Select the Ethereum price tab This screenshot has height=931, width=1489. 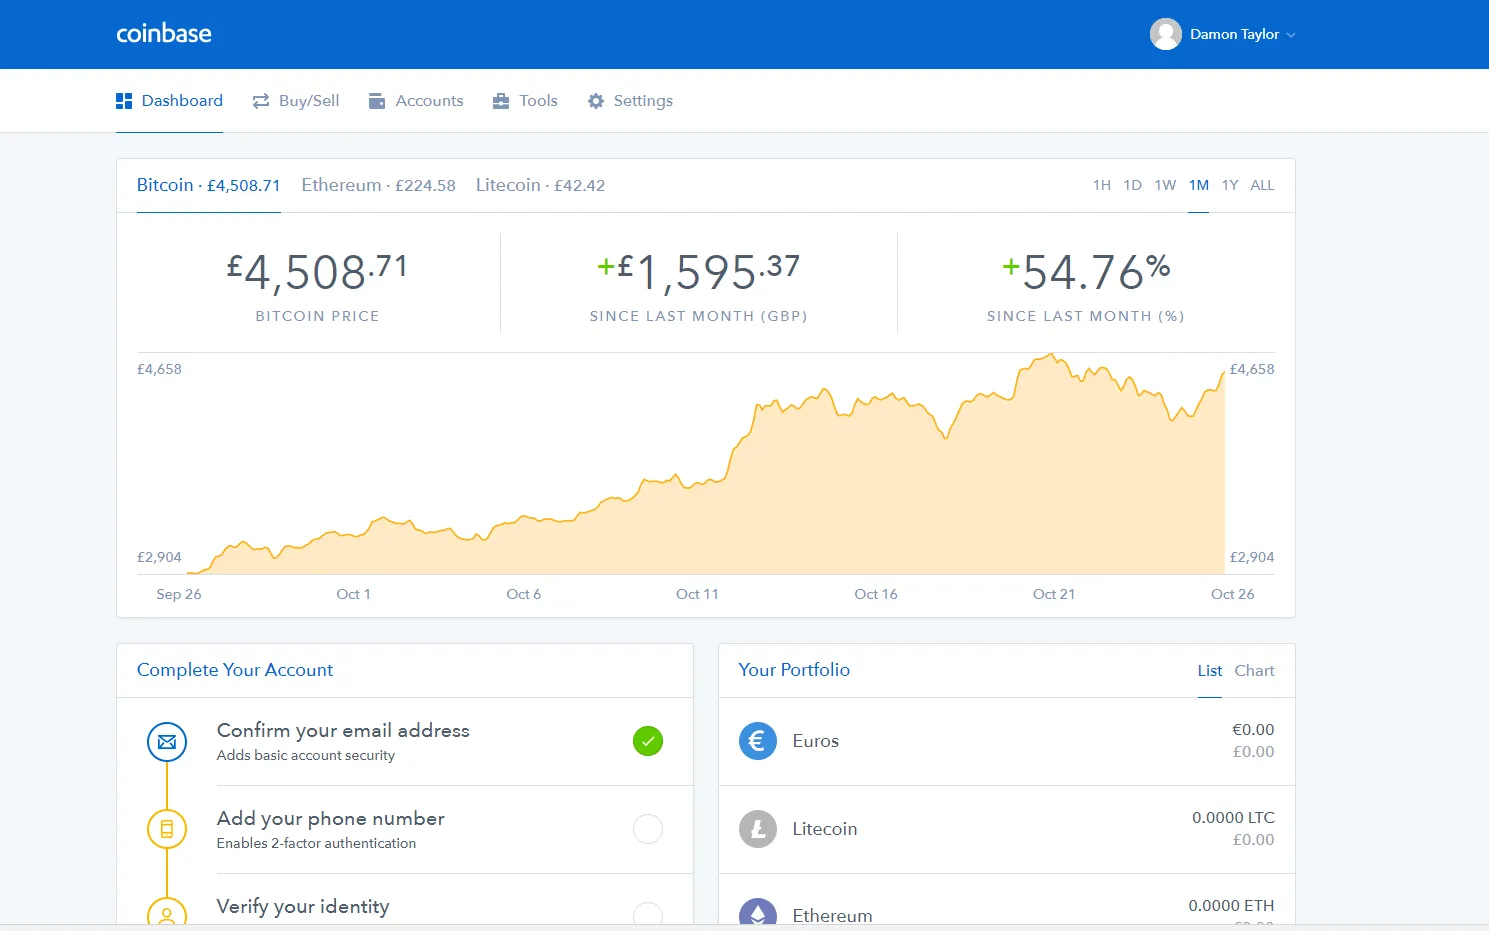pos(378,185)
